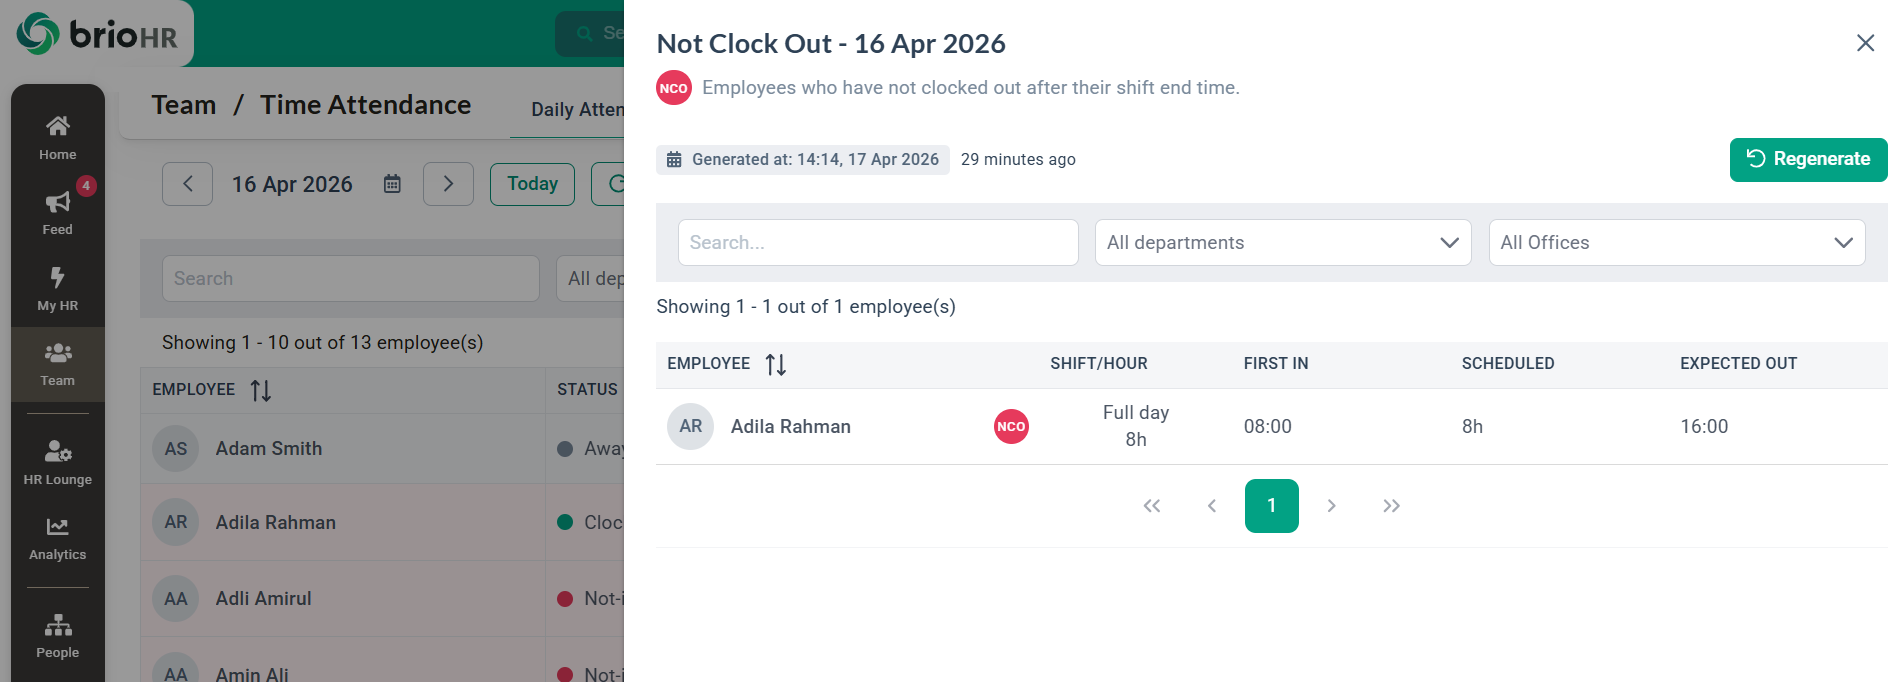Expand the All Offices dropdown
The image size is (1902, 682).
coord(1676,243)
